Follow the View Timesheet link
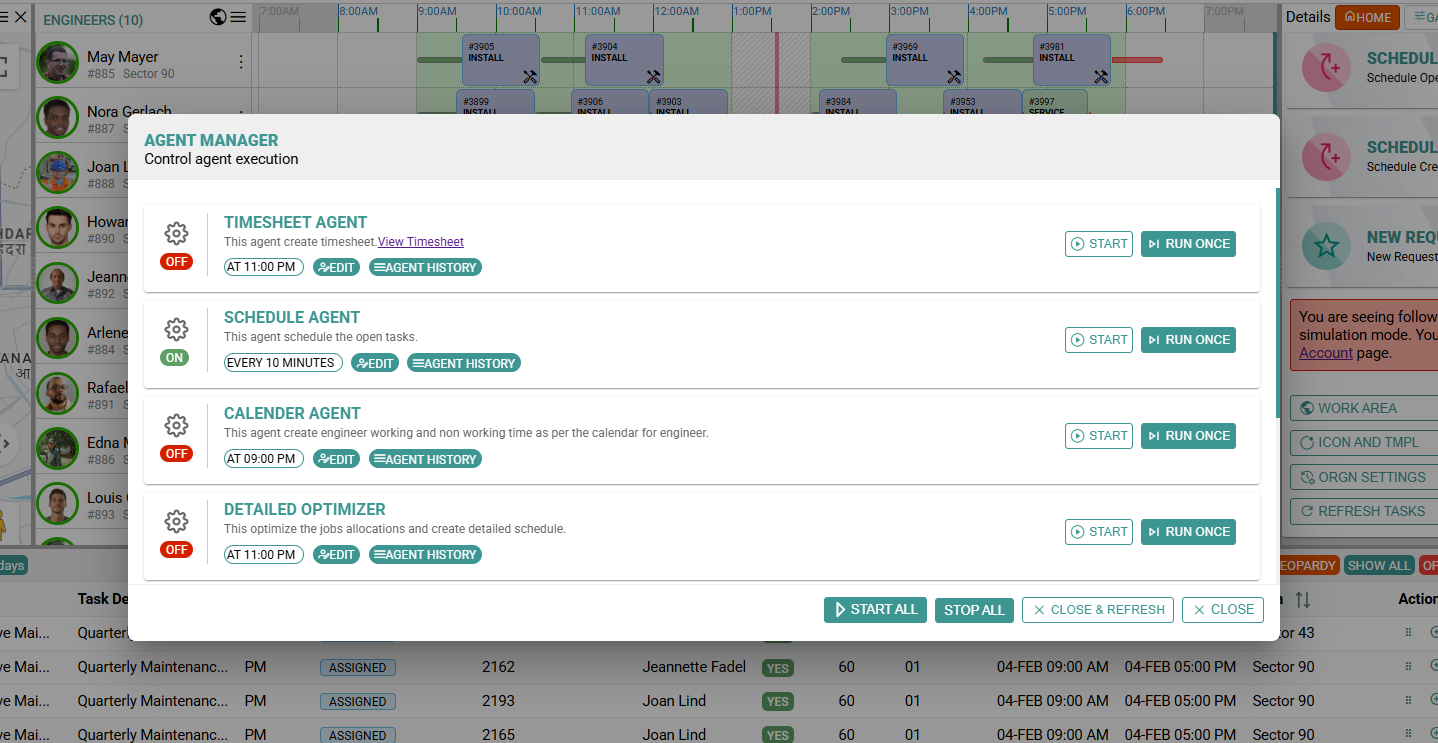Screen dimensions: 1438x743 click(420, 242)
